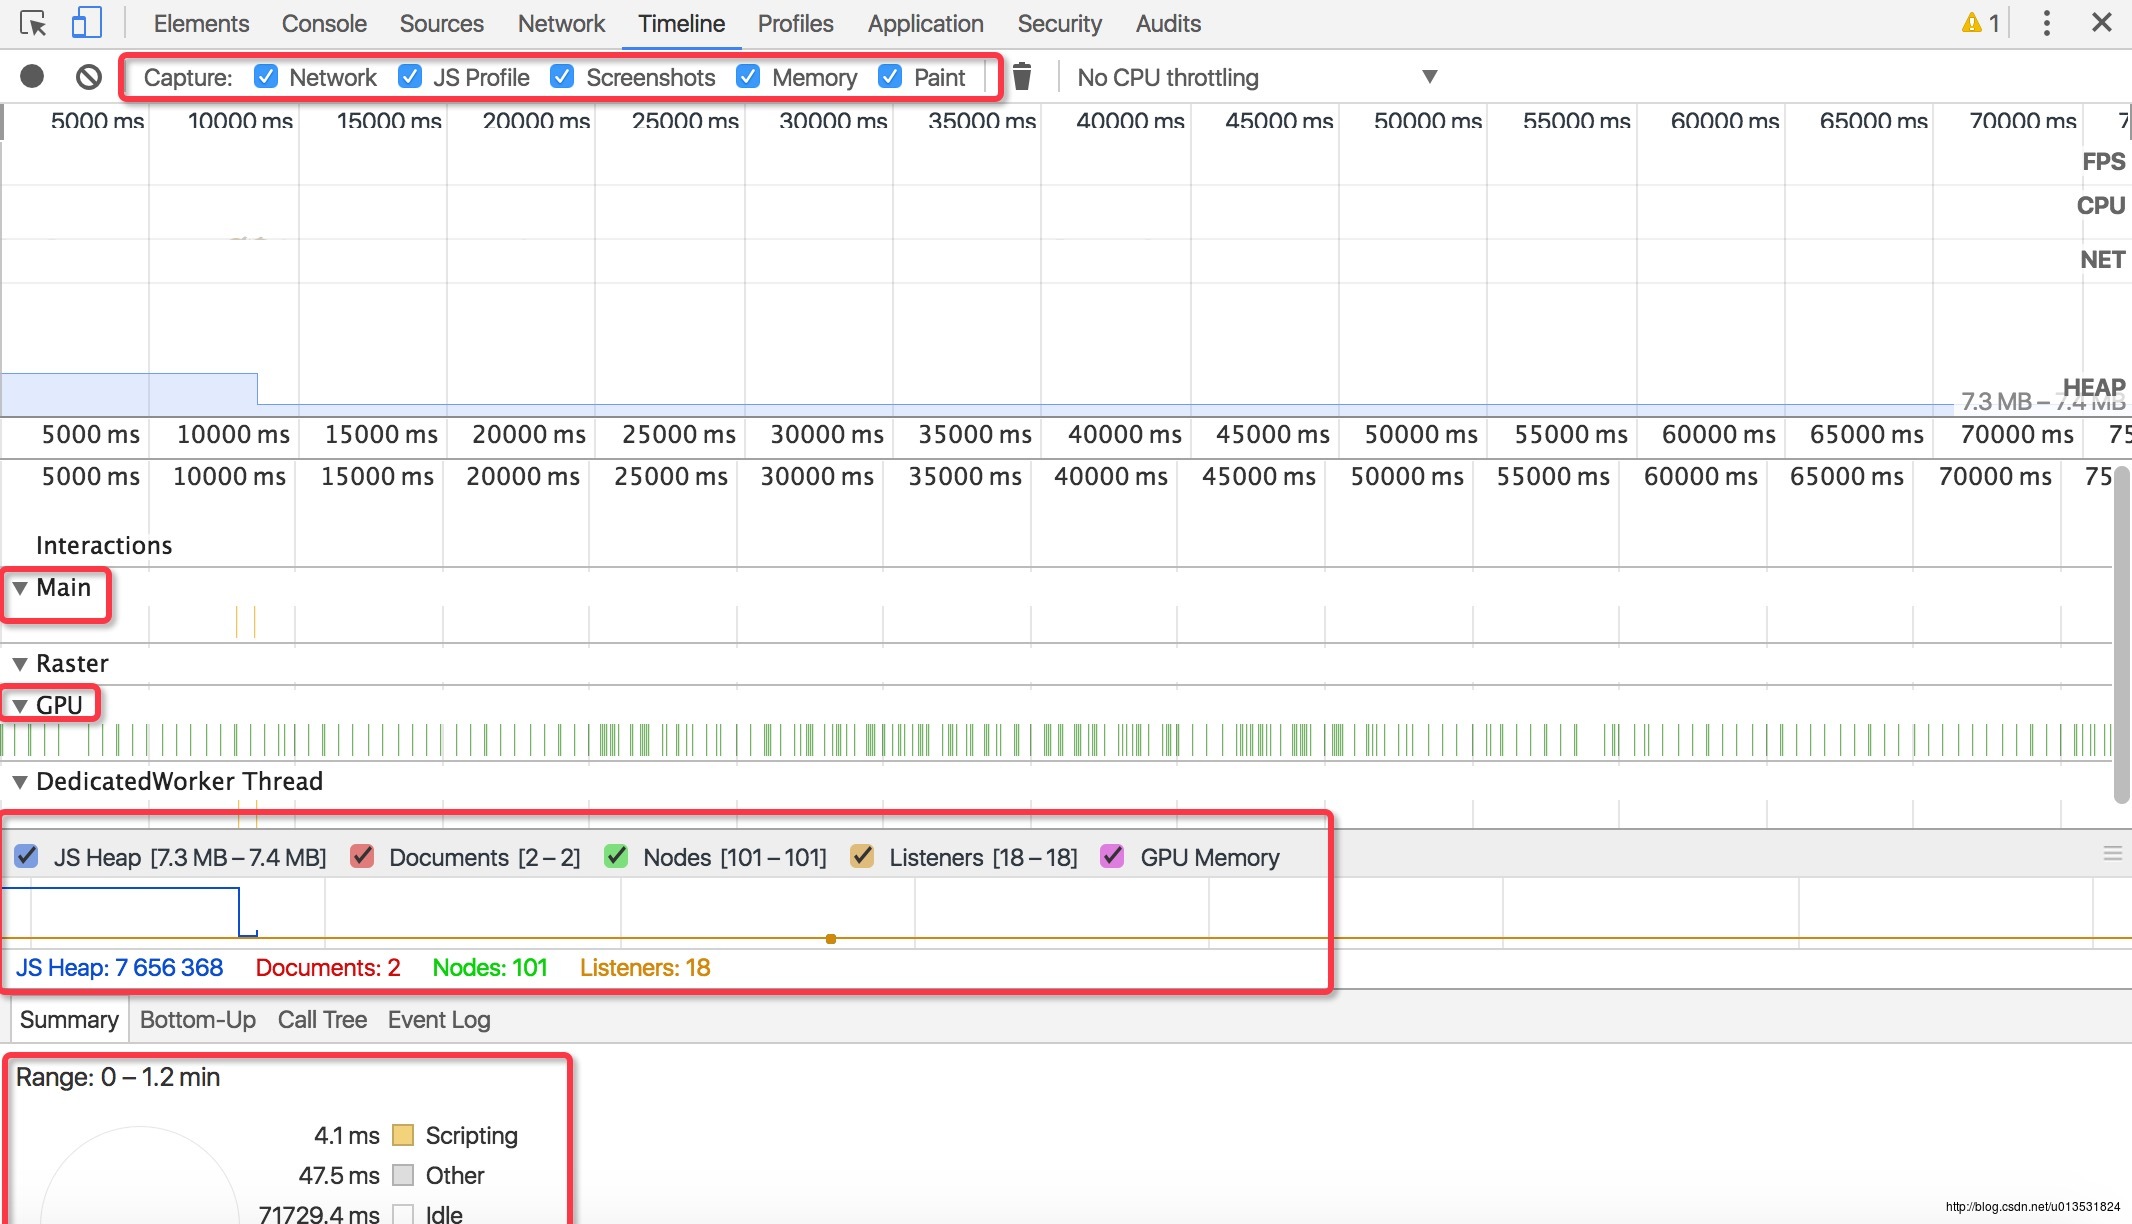Uncheck the Network capture checkbox
Image resolution: width=2132 pixels, height=1224 pixels.
[266, 76]
